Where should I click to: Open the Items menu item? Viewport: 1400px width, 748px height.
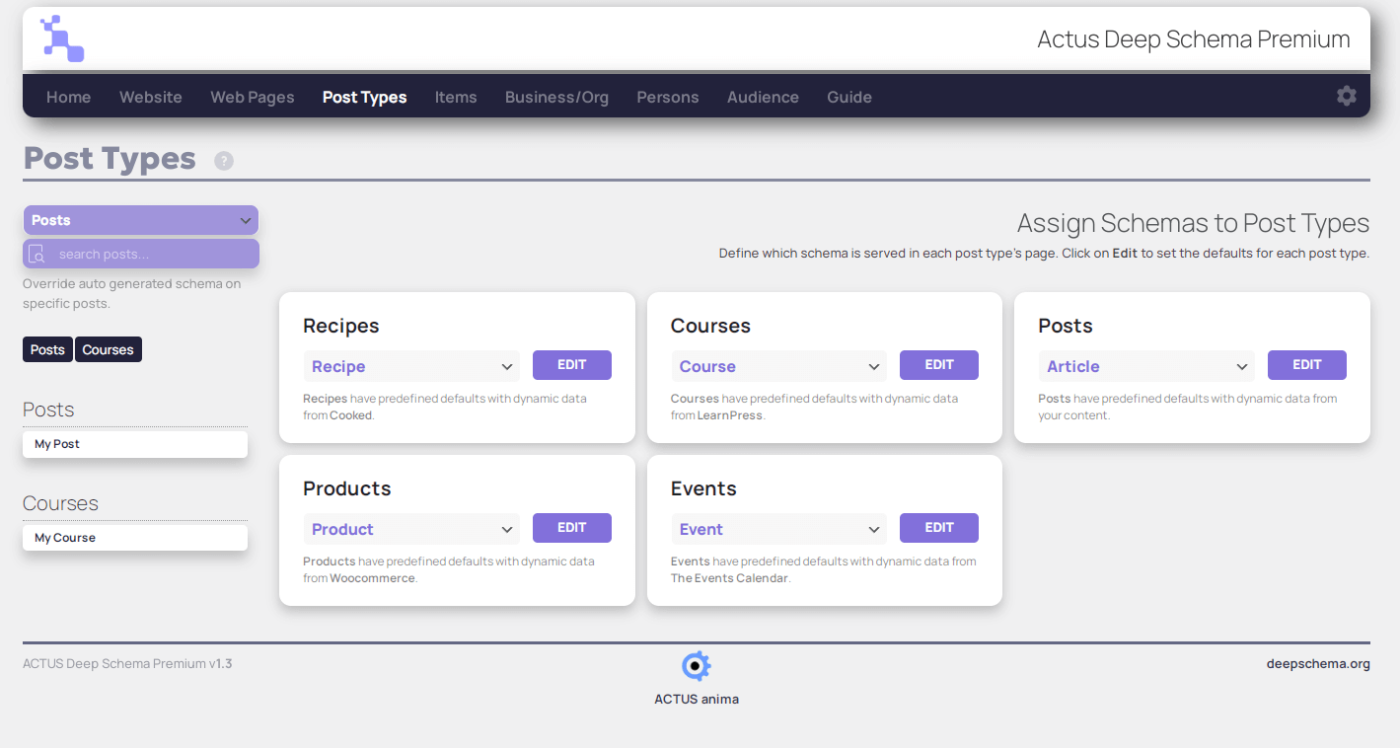(456, 97)
